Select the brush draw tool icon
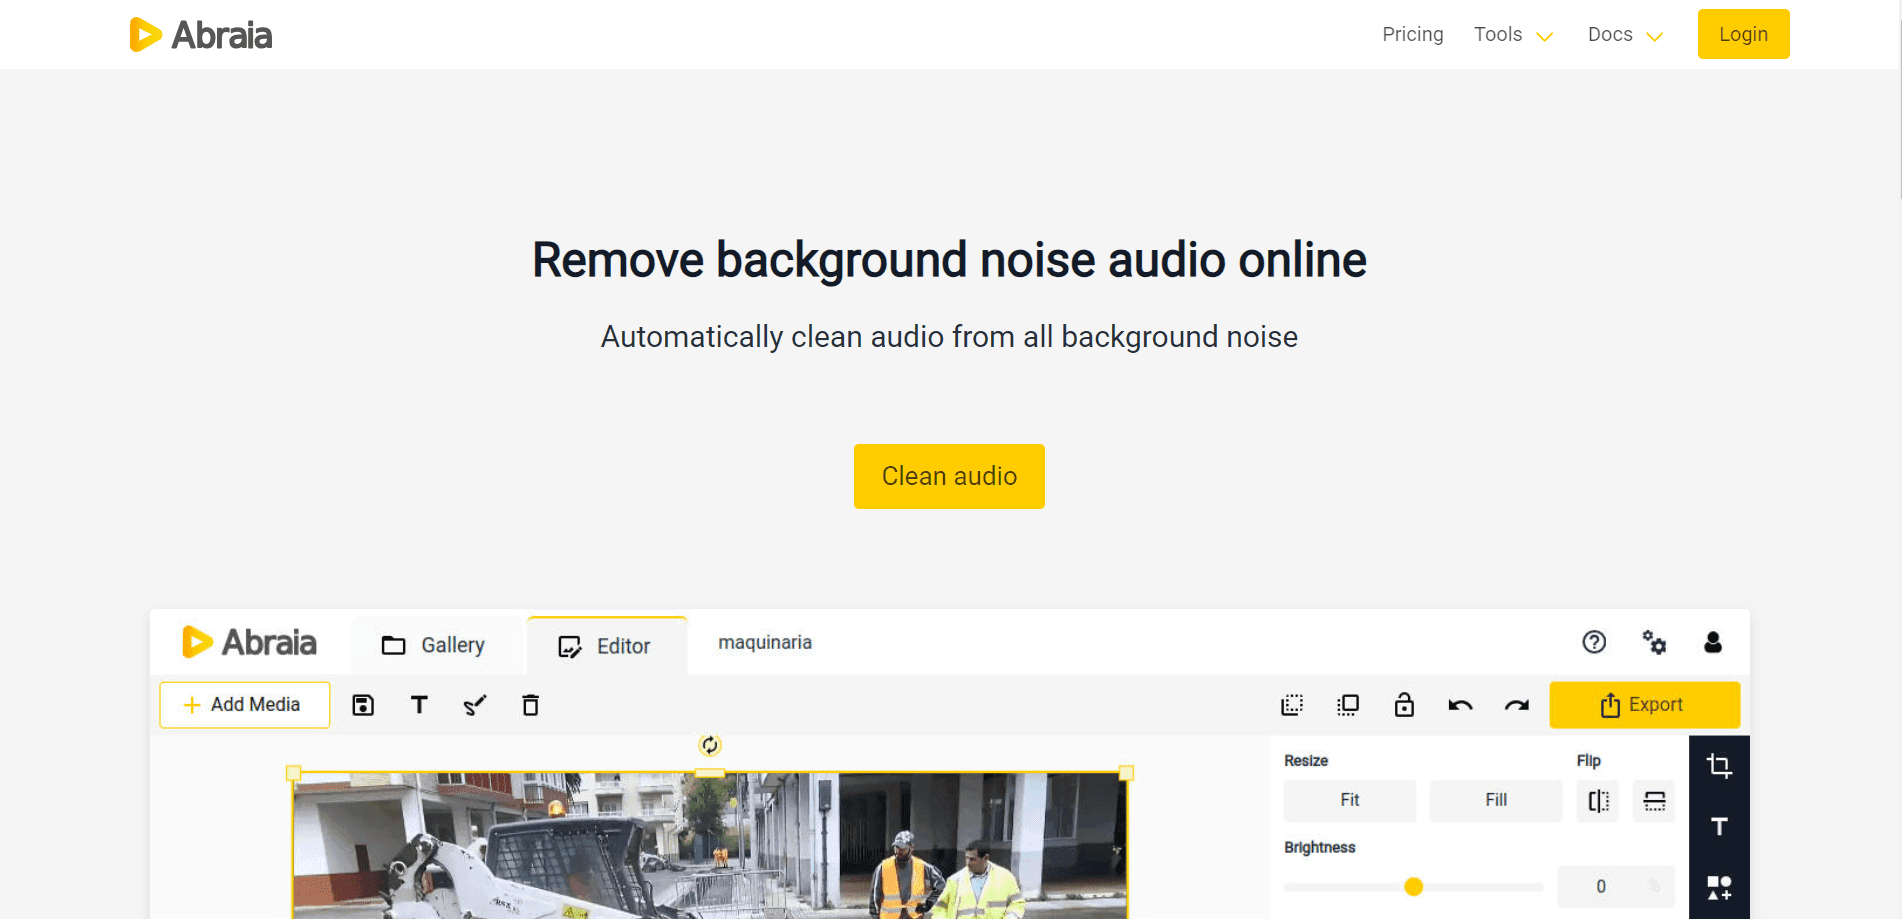 475,705
